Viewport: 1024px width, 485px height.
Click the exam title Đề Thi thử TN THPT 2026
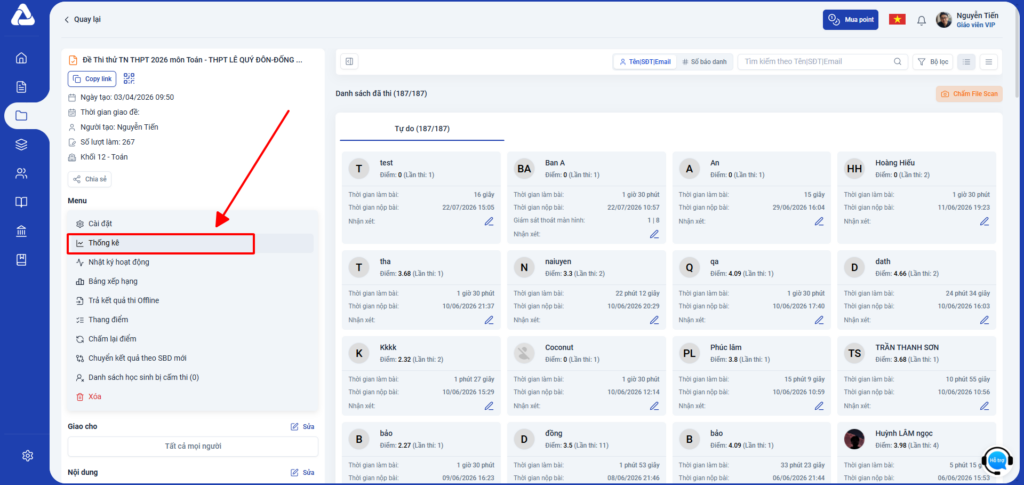pos(193,59)
